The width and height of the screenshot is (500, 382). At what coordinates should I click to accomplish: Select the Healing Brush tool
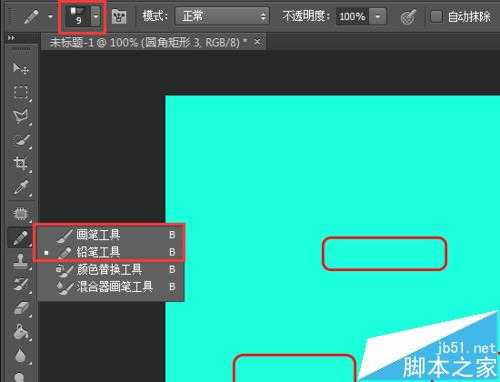(x=21, y=213)
